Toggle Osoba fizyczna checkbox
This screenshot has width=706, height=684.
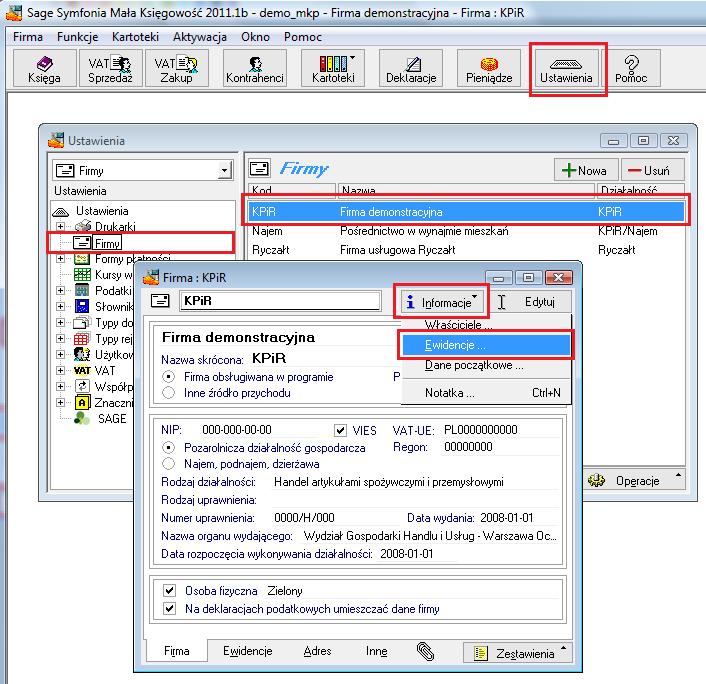[x=169, y=590]
